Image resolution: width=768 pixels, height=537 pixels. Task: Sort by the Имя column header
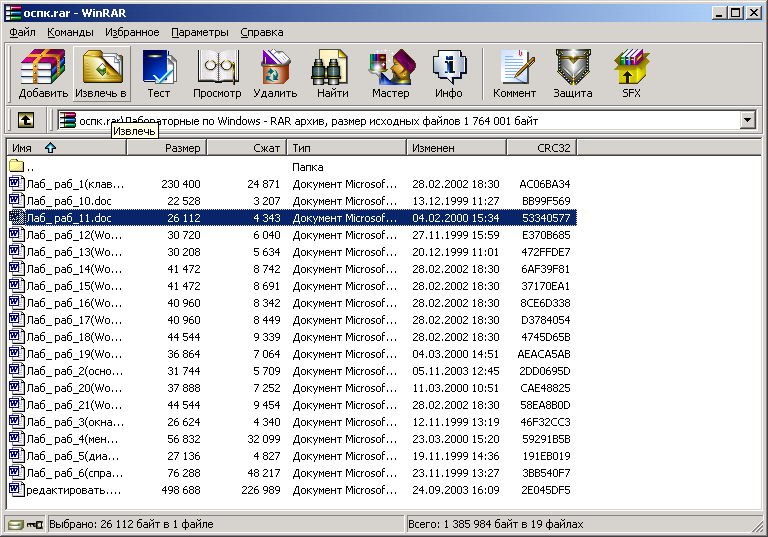point(67,147)
